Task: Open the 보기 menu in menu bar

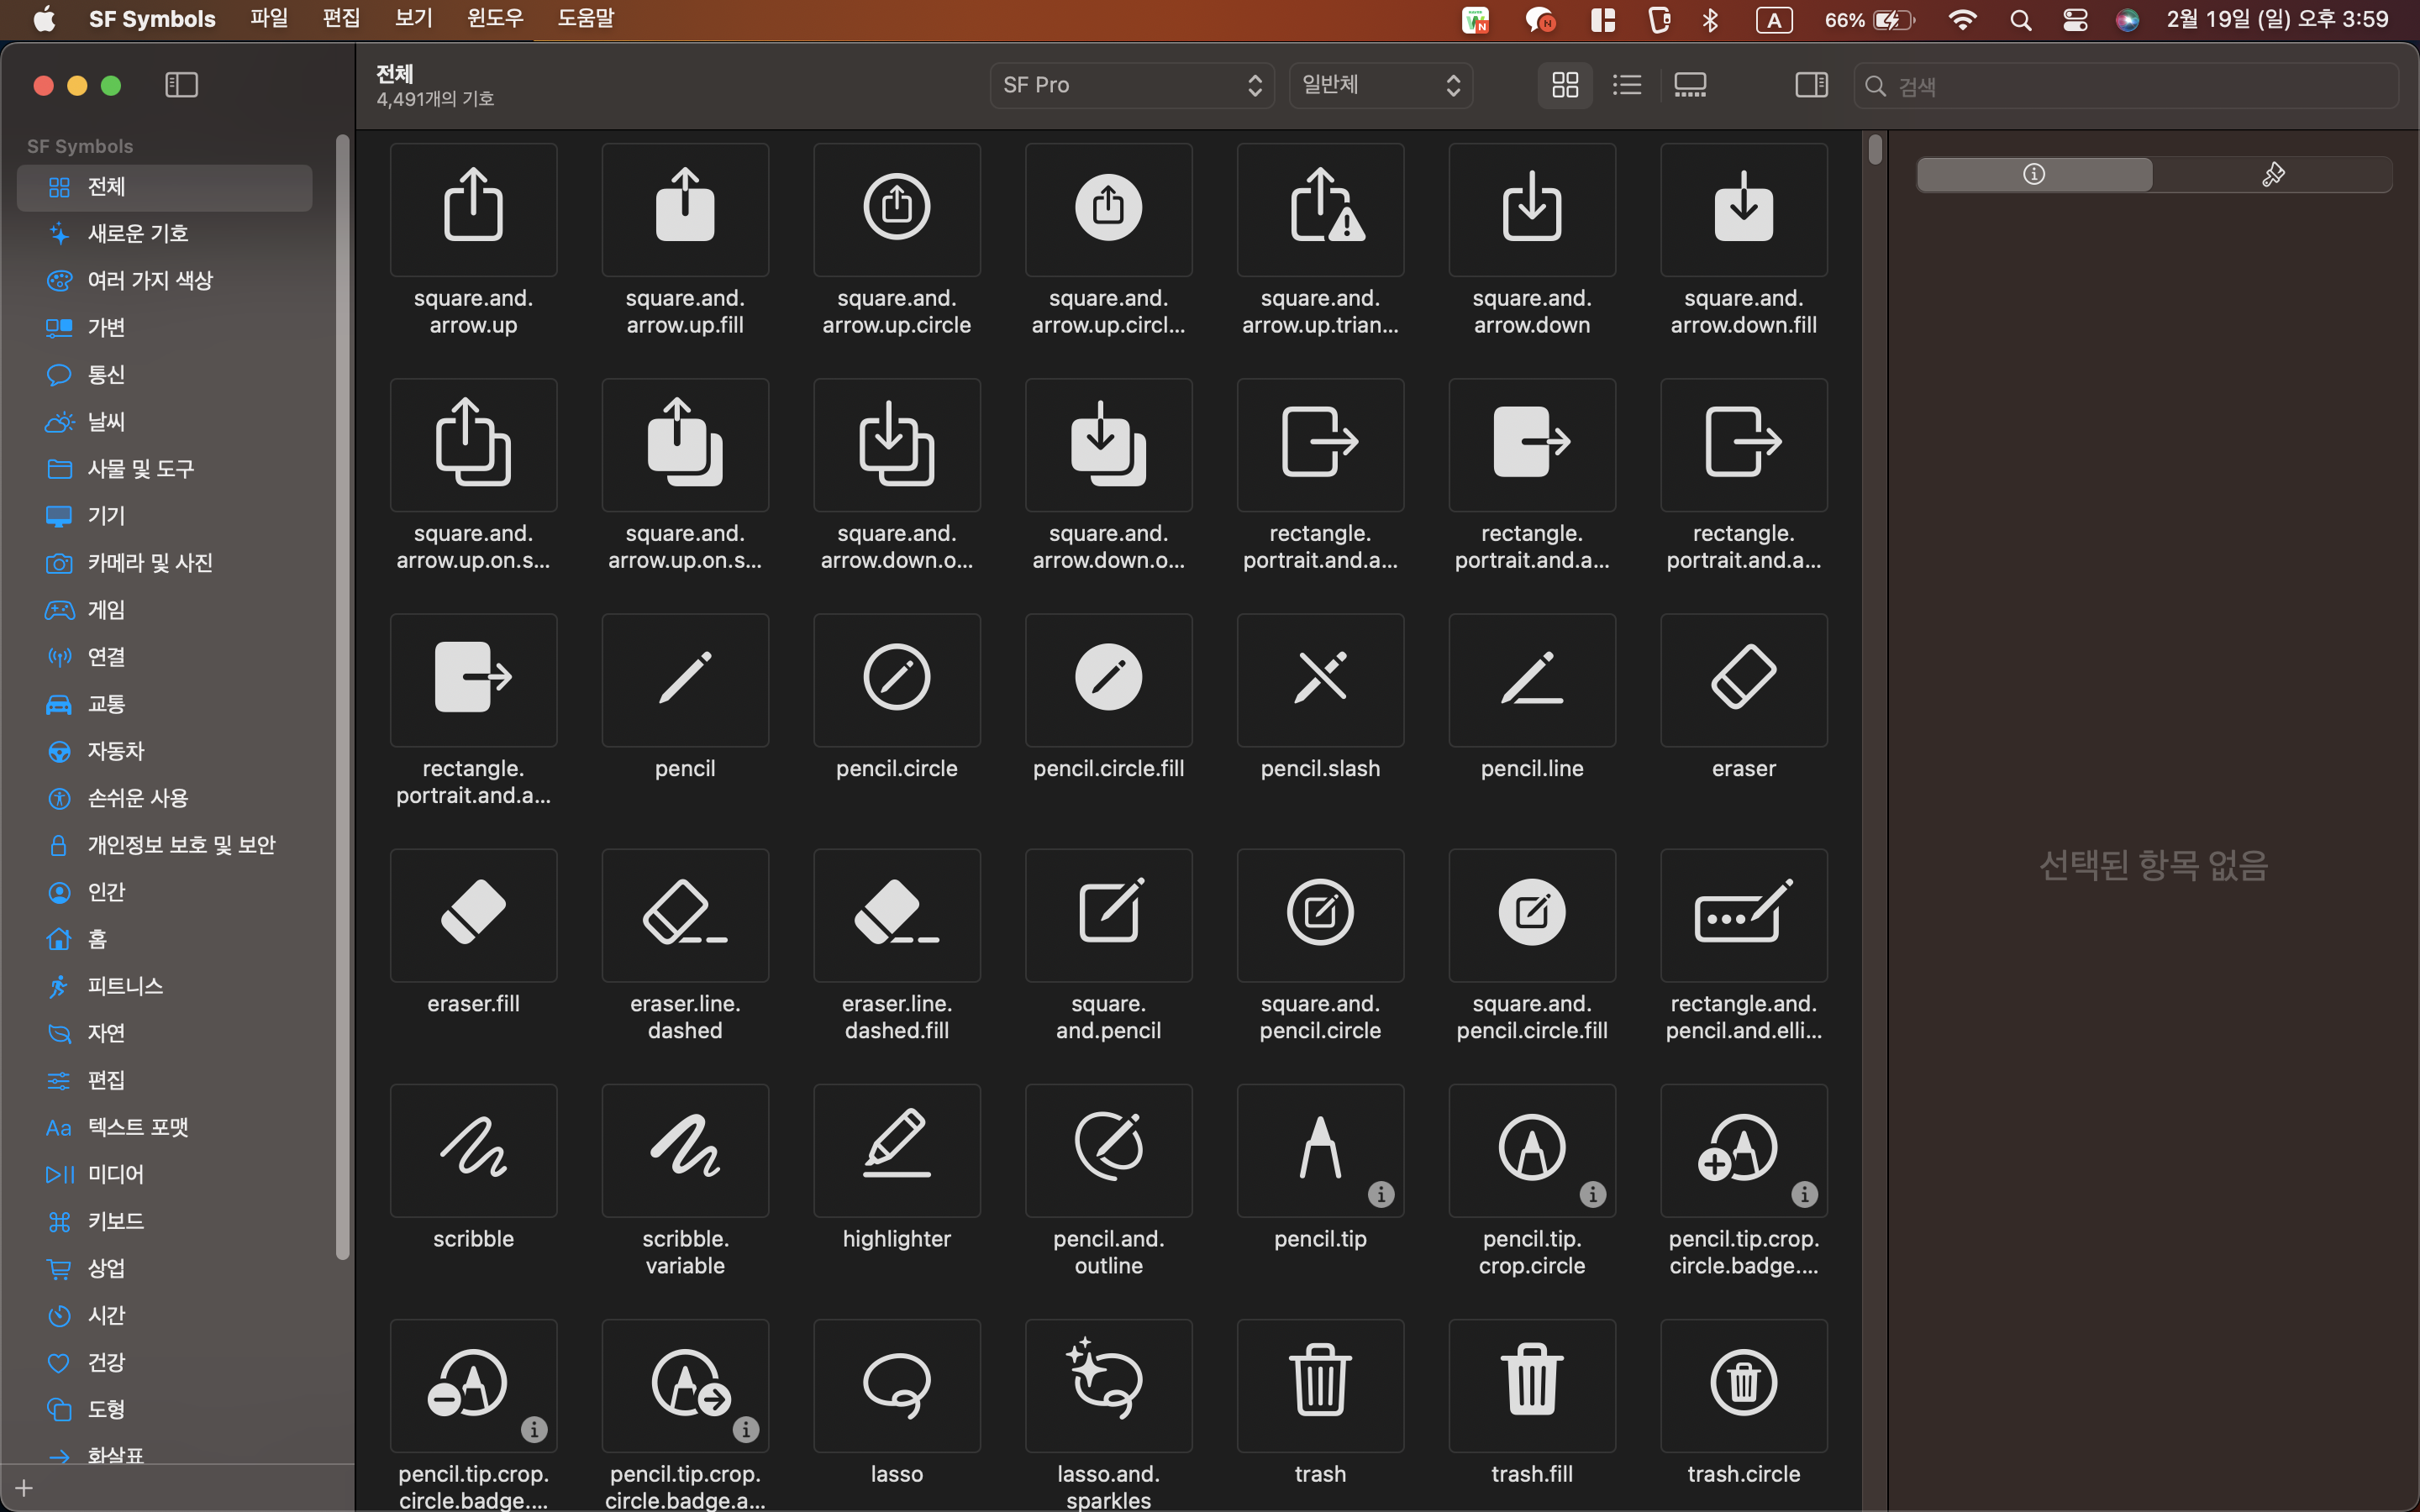Action: tap(413, 19)
